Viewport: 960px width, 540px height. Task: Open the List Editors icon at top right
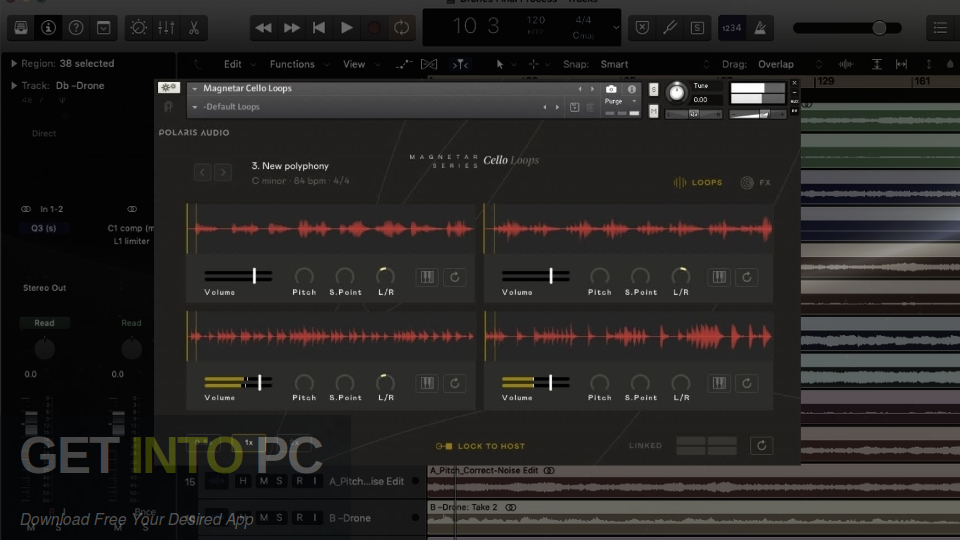coord(940,28)
